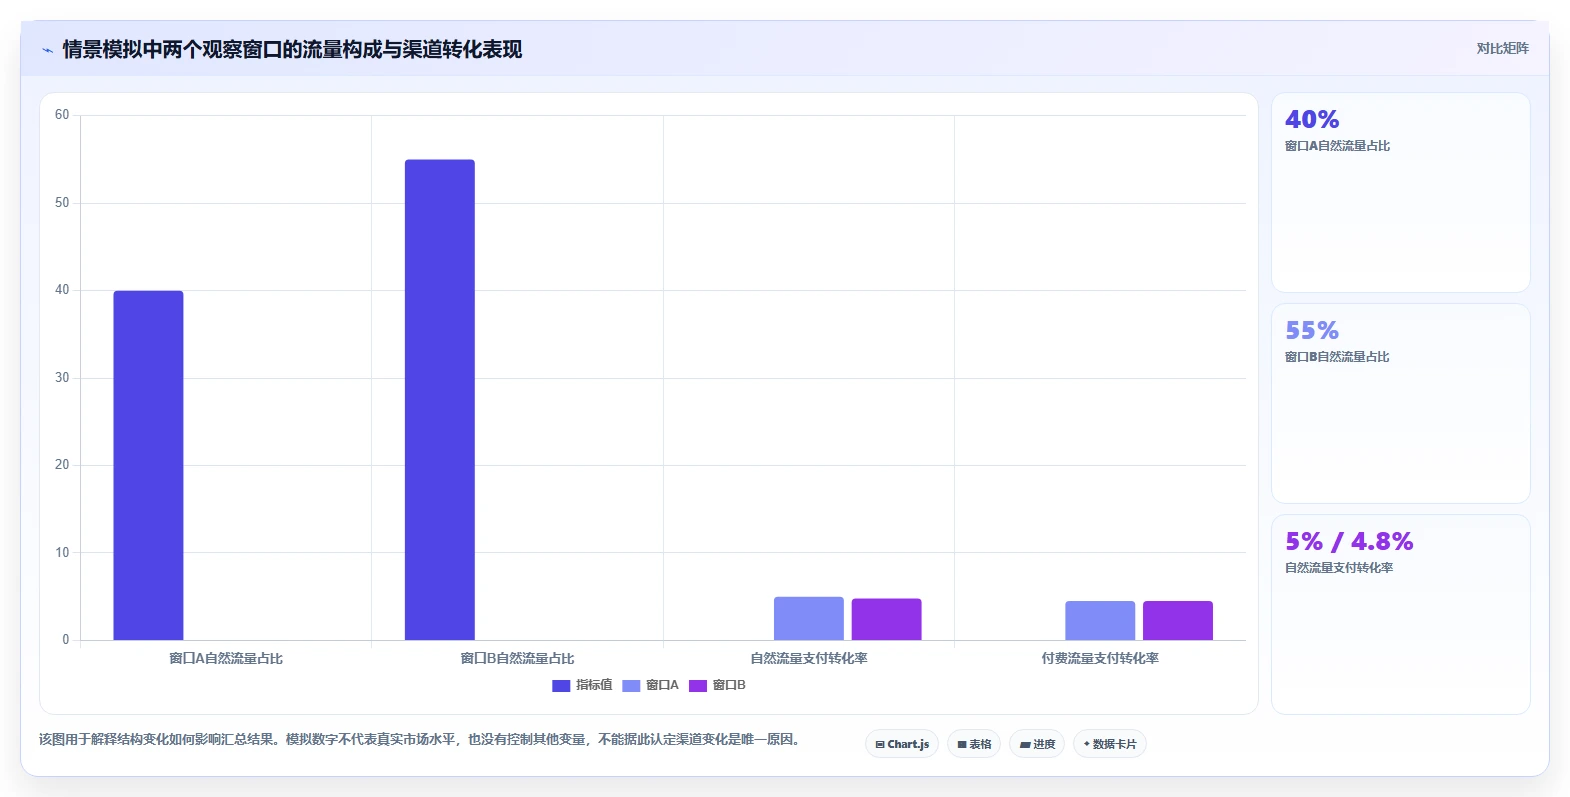Click the 窗口A自然流量占比 card caption
The width and height of the screenshot is (1570, 797).
[1337, 146]
